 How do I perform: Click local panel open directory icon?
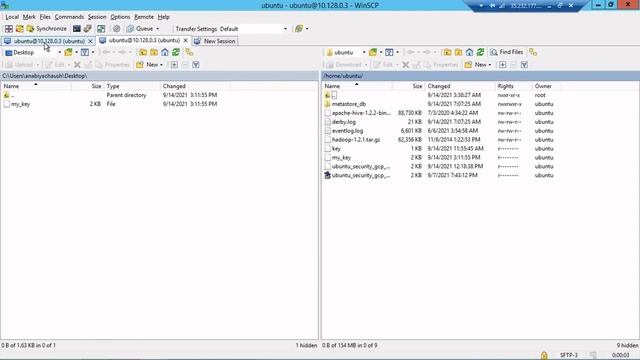point(68,52)
